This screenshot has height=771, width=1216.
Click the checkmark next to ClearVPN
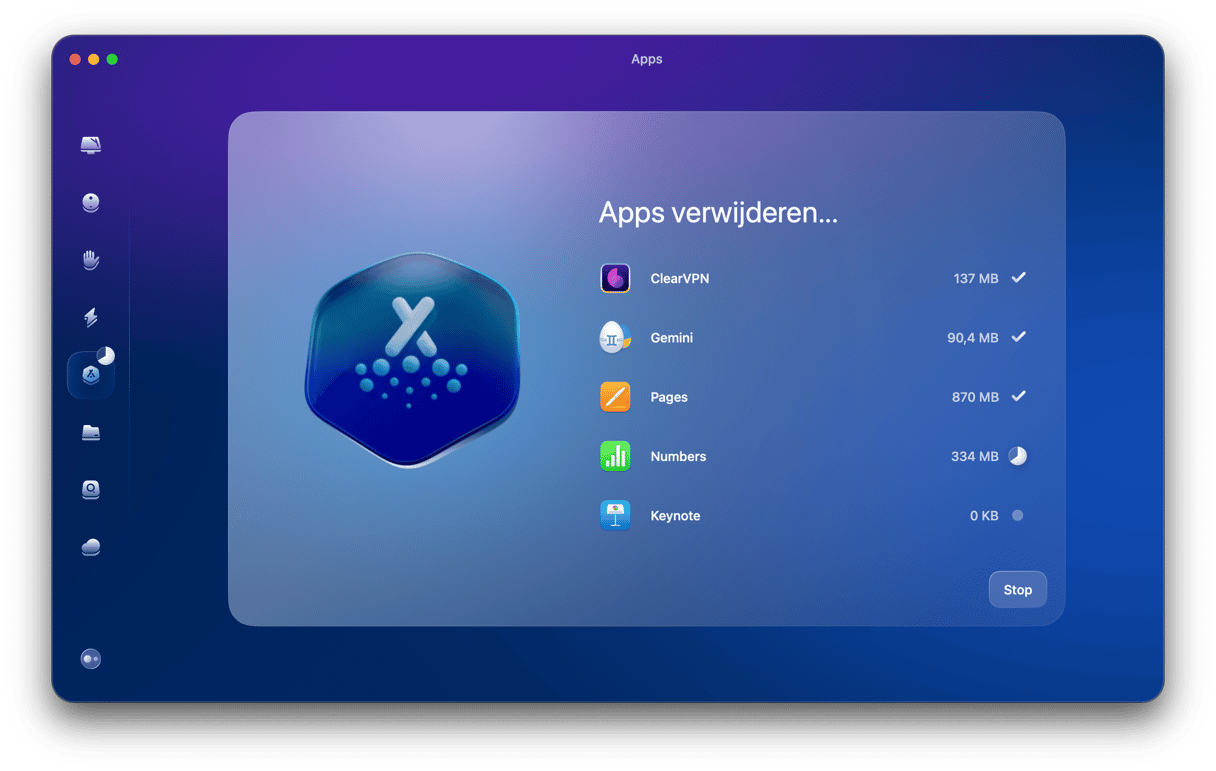(x=1018, y=278)
